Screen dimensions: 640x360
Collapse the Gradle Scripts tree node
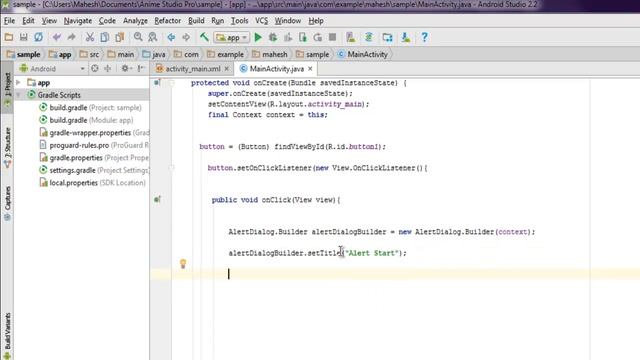(x=18, y=95)
